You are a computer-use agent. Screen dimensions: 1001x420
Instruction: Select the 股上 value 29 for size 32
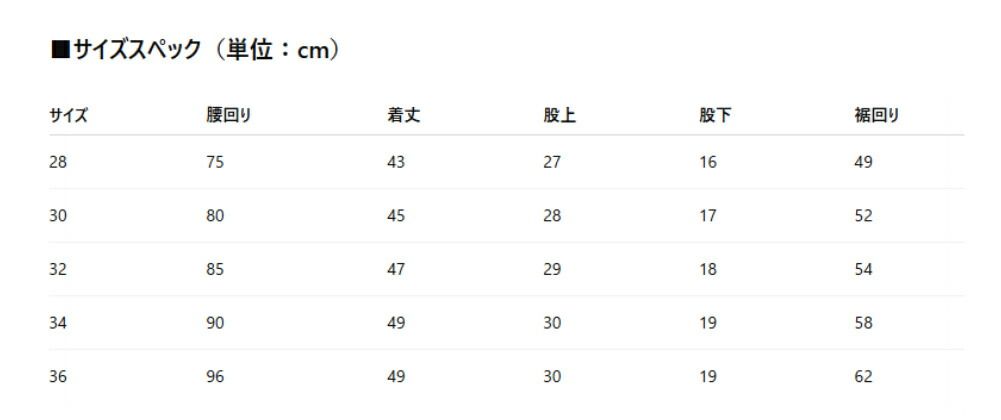coord(552,269)
